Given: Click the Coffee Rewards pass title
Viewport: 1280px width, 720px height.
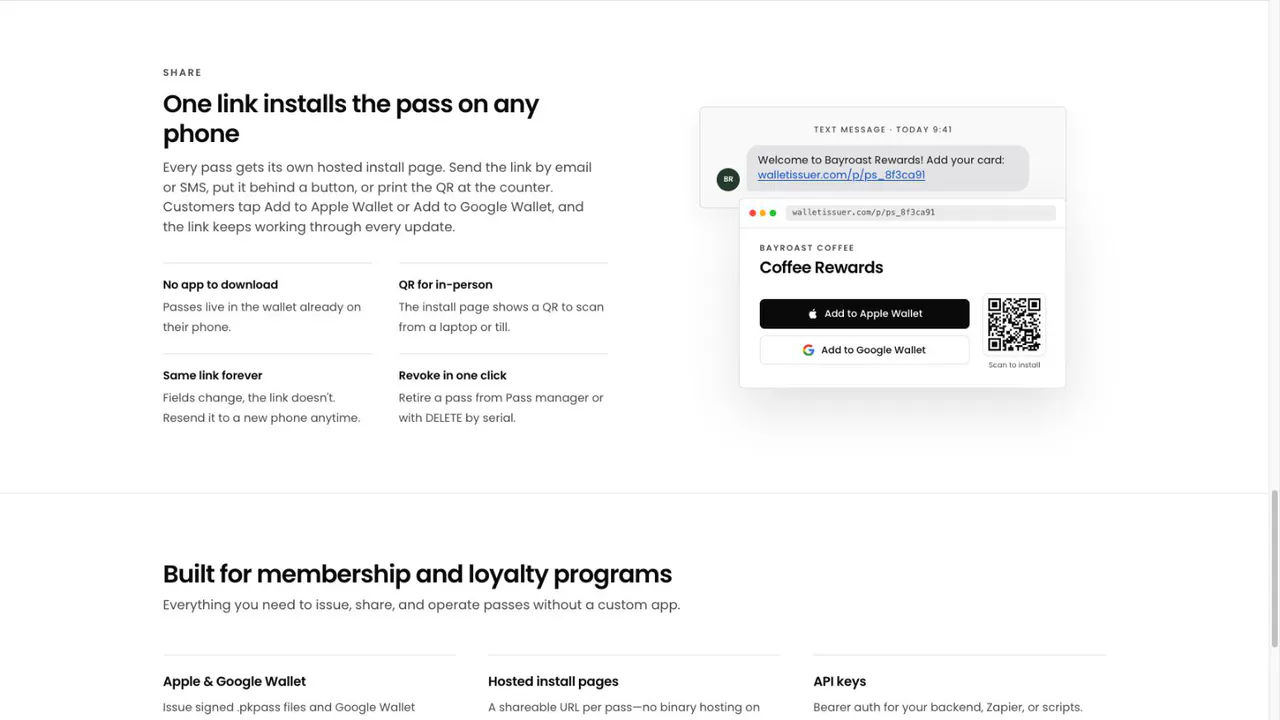Looking at the screenshot, I should pos(821,267).
